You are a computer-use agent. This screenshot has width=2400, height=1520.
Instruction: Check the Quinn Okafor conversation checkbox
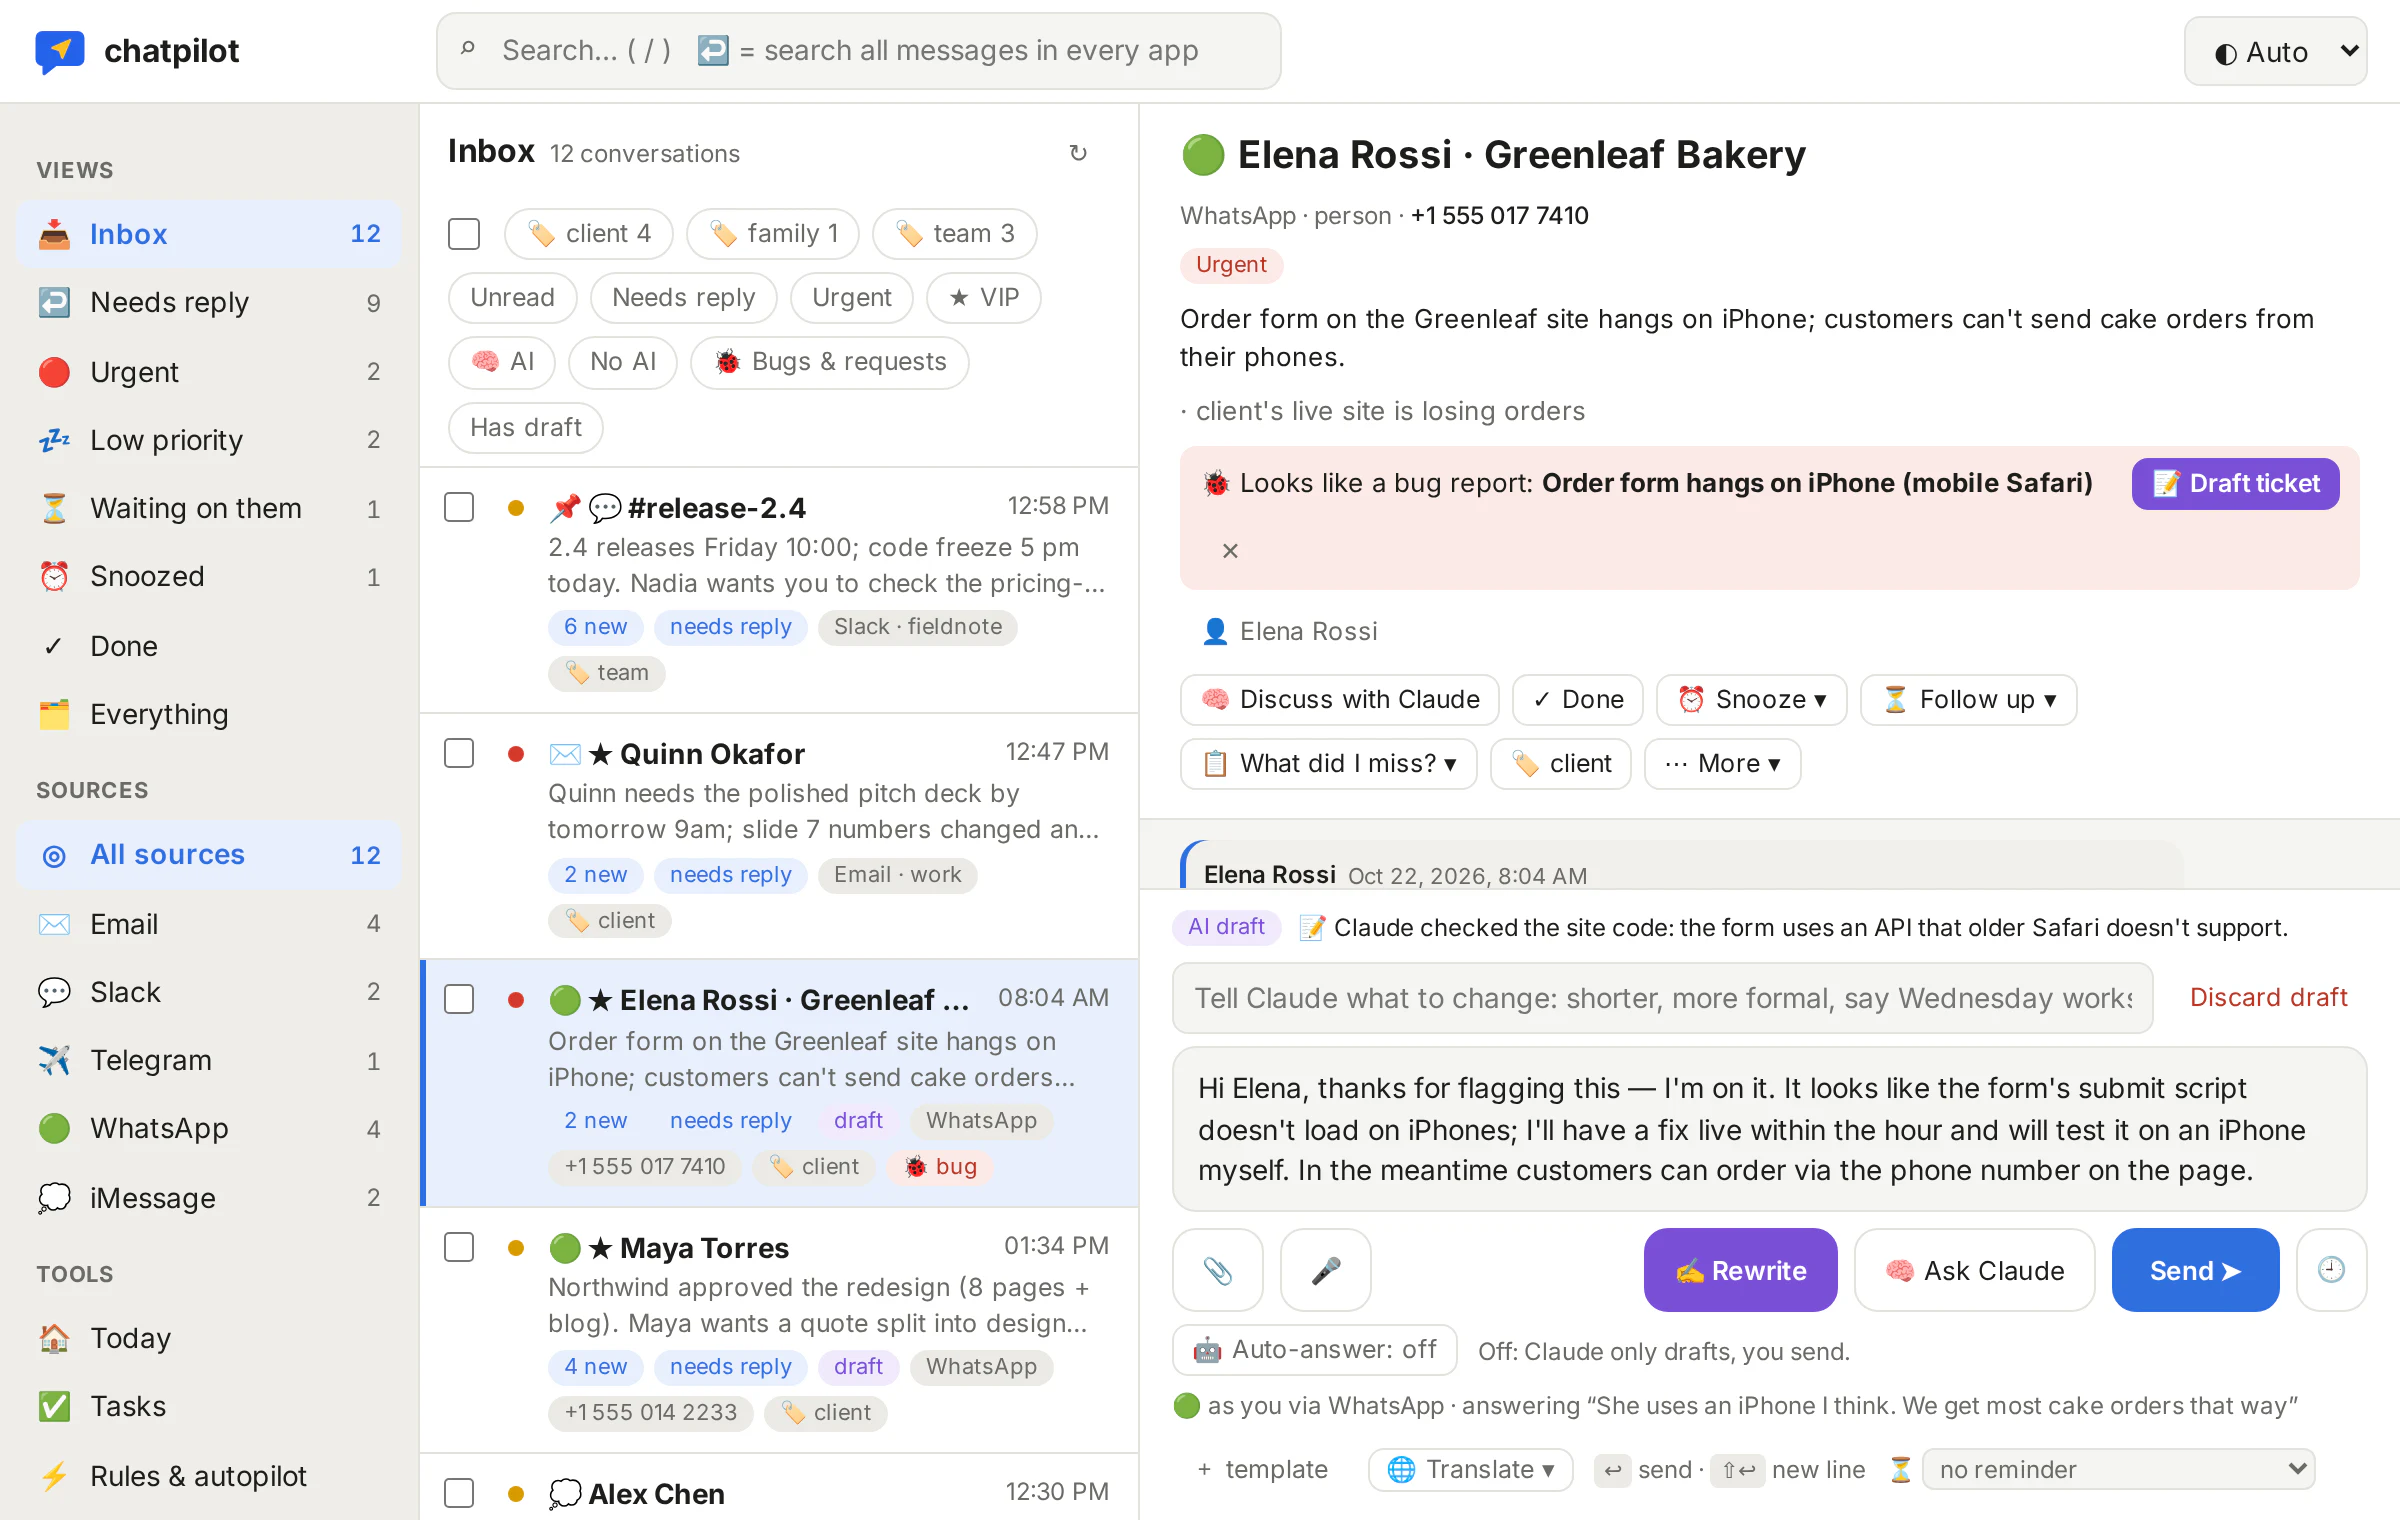tap(459, 753)
